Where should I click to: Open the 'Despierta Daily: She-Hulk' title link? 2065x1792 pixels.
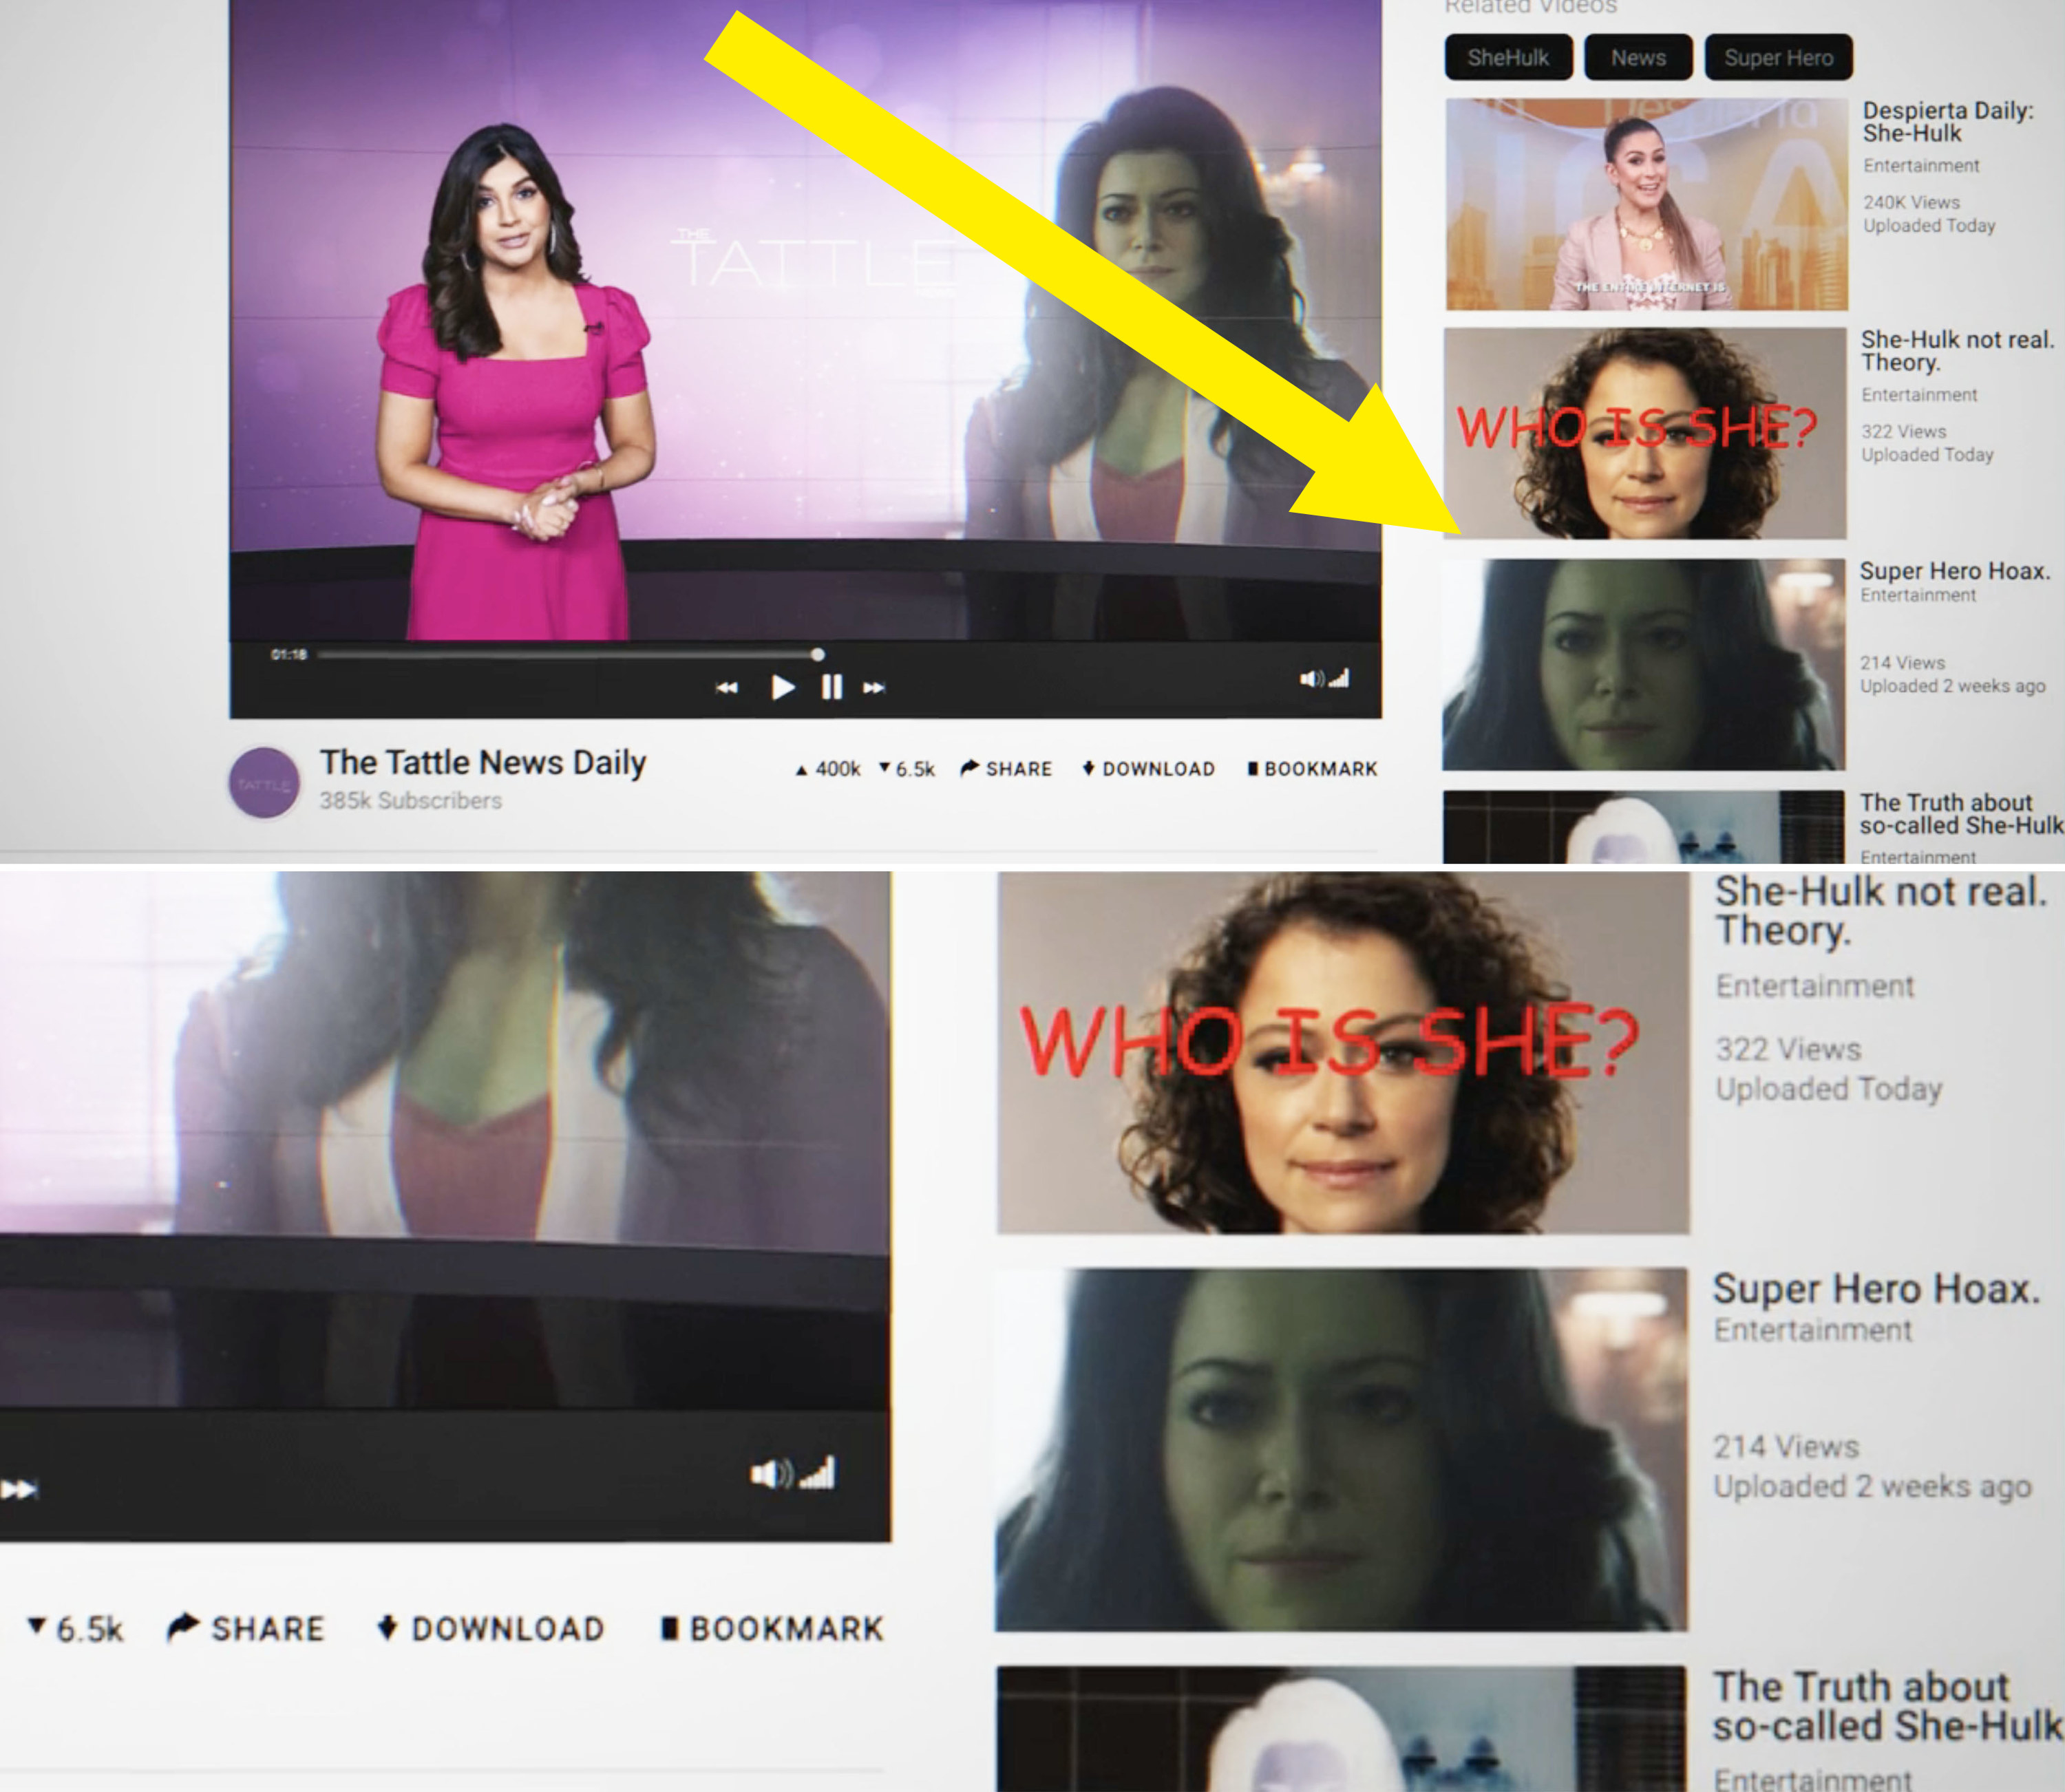[1948, 122]
